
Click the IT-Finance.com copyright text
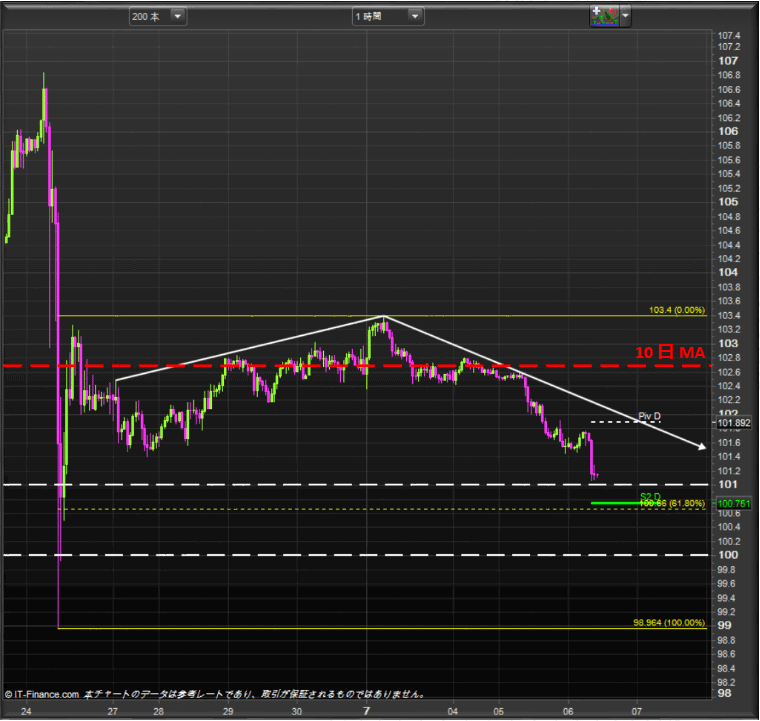click(42, 695)
